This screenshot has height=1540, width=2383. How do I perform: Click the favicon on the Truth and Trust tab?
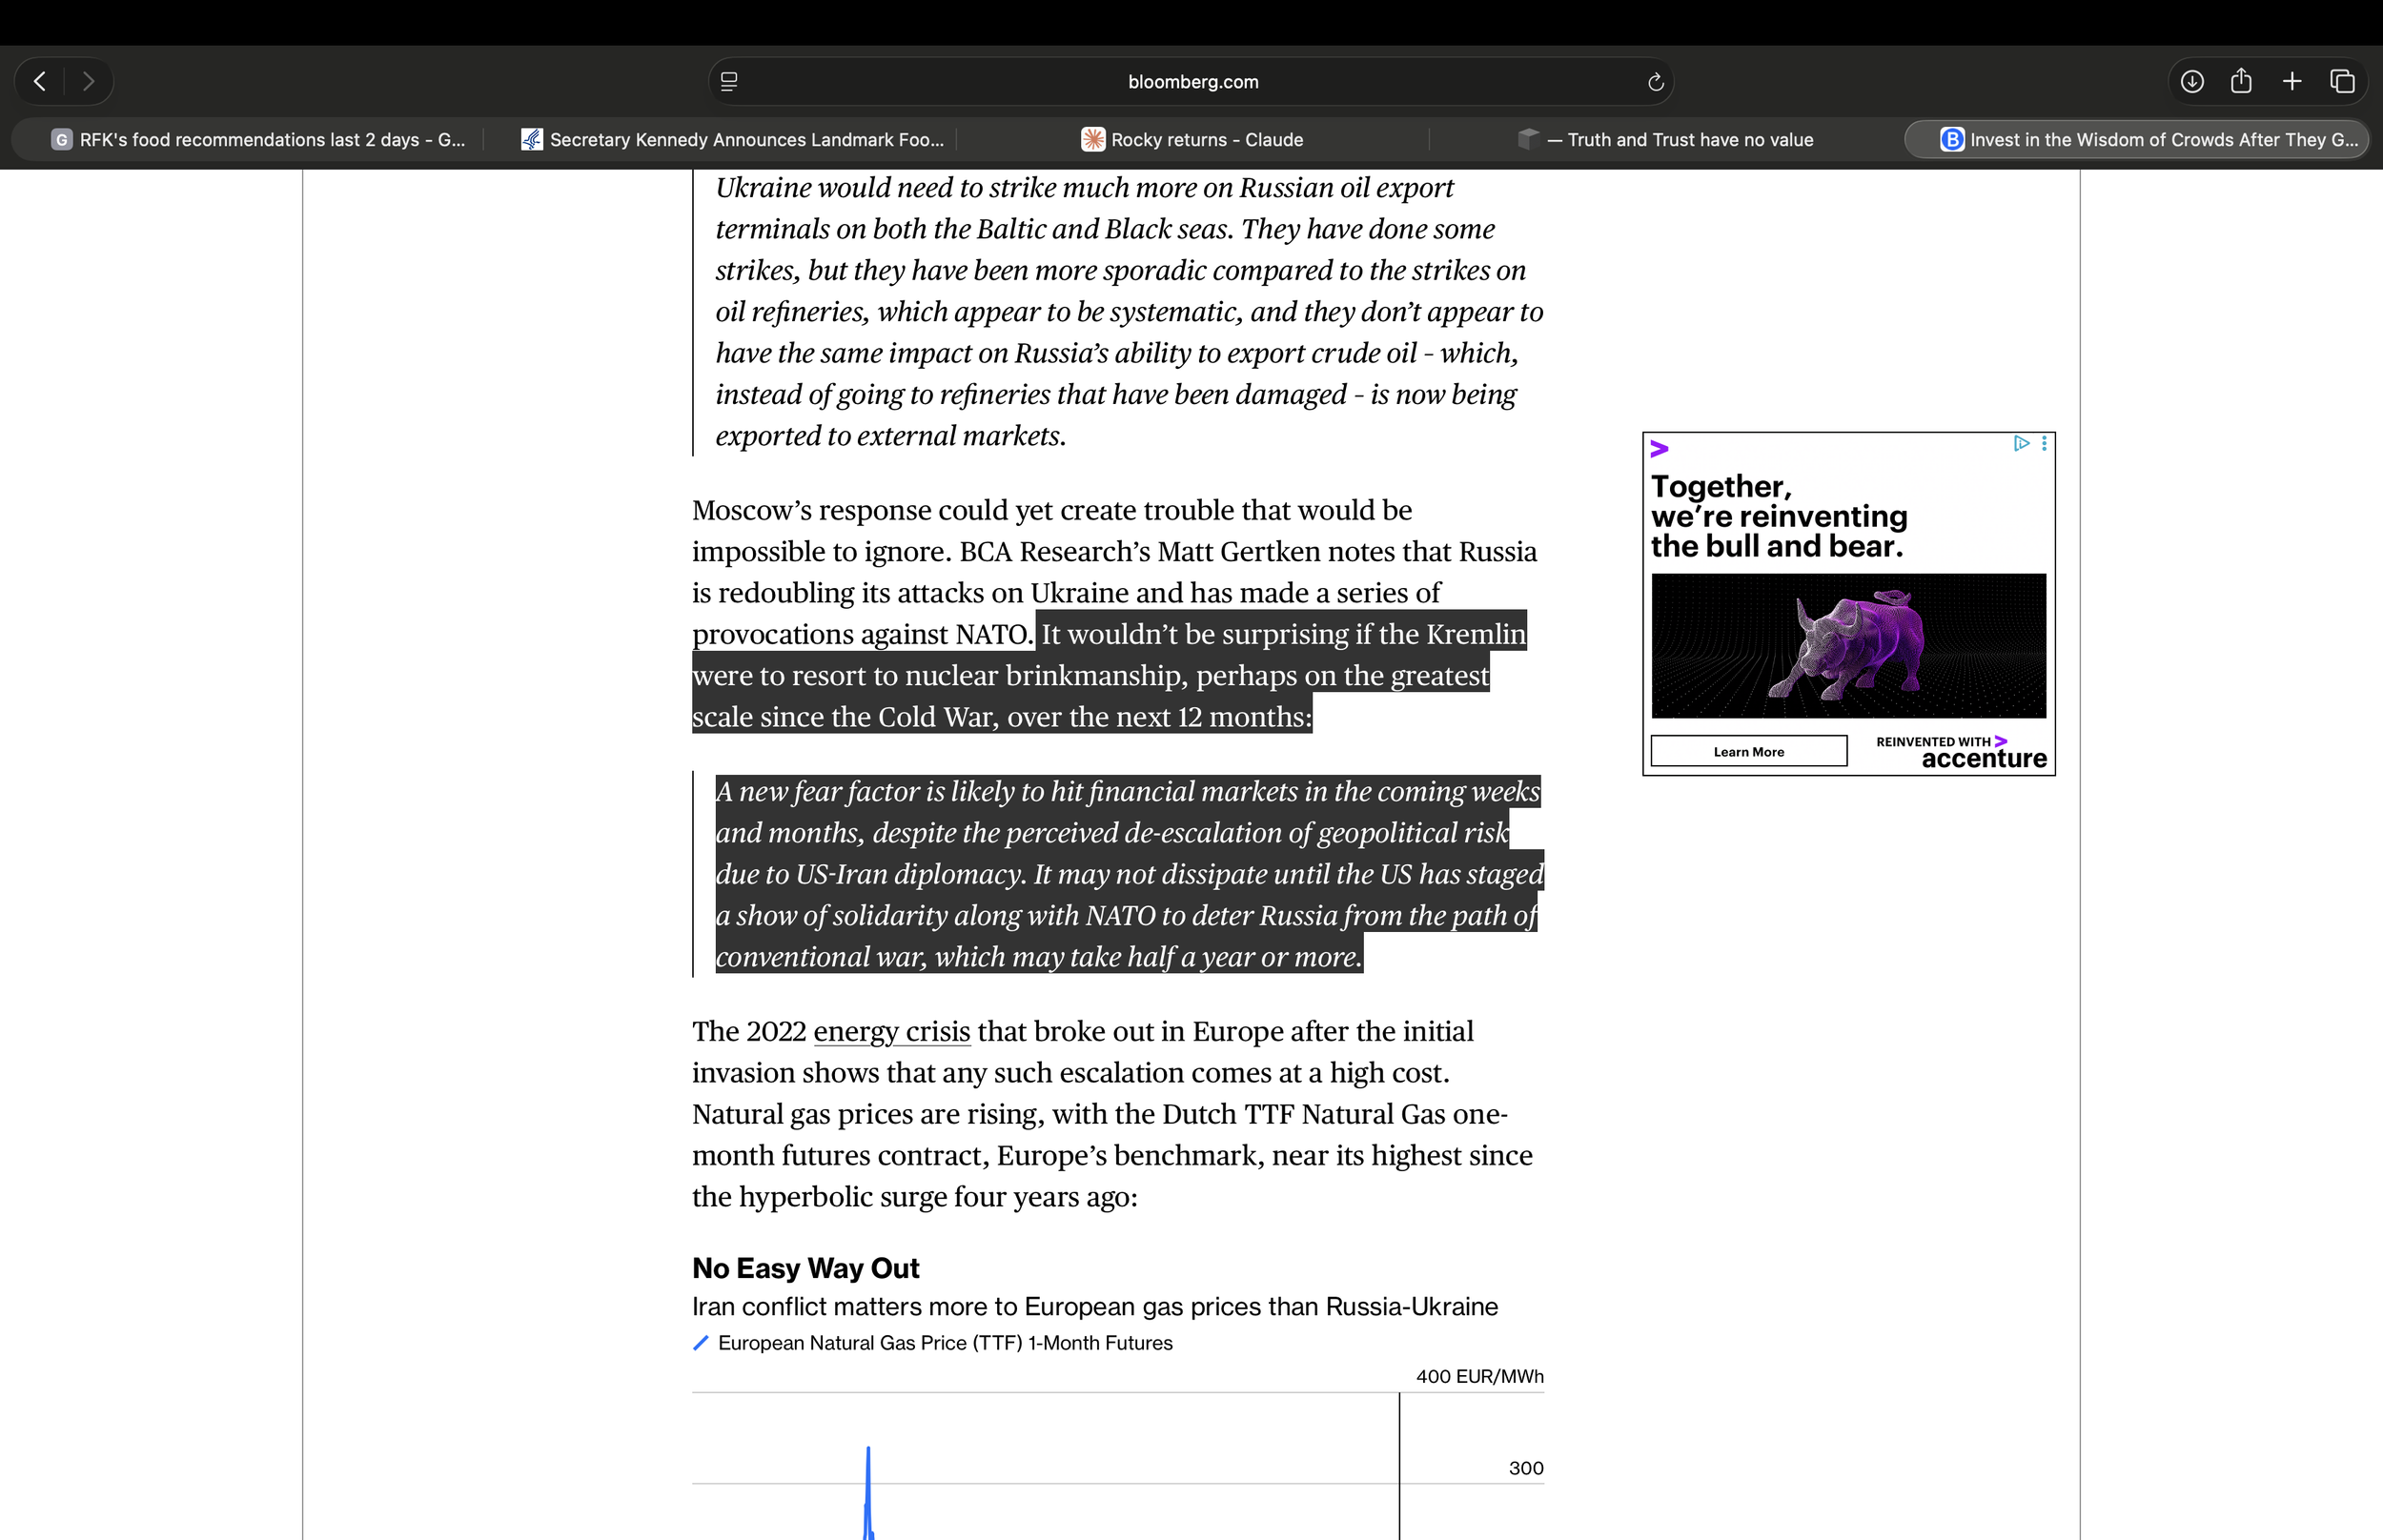(1527, 139)
